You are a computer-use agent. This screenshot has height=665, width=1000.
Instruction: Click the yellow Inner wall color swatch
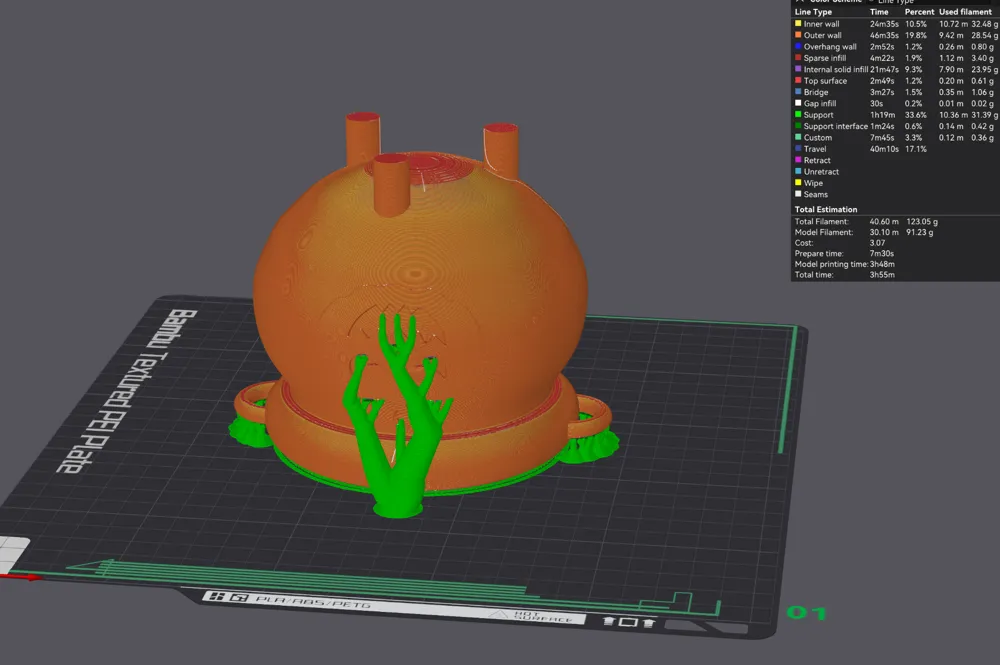(798, 24)
